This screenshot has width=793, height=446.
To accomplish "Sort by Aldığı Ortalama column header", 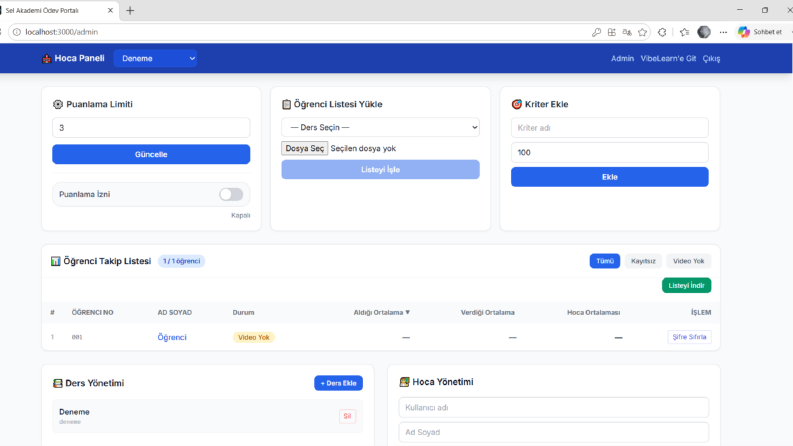I will [382, 313].
